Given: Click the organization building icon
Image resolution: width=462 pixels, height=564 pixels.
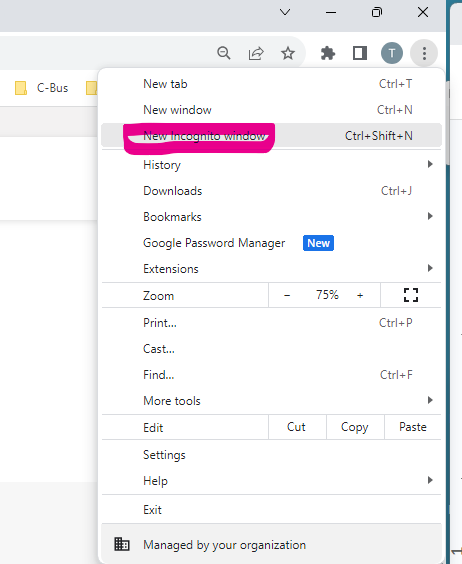Looking at the screenshot, I should click(x=122, y=544).
